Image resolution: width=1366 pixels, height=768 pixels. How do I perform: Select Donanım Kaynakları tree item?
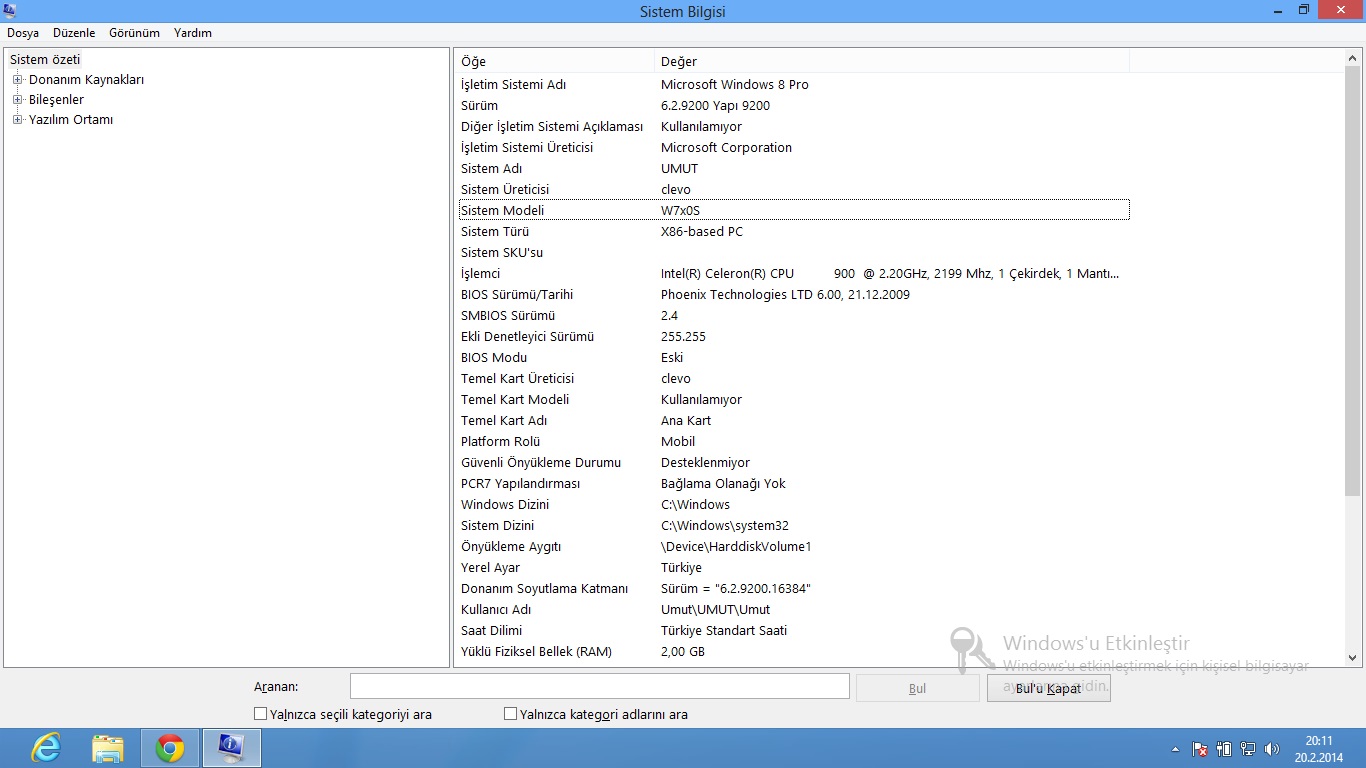pos(86,80)
